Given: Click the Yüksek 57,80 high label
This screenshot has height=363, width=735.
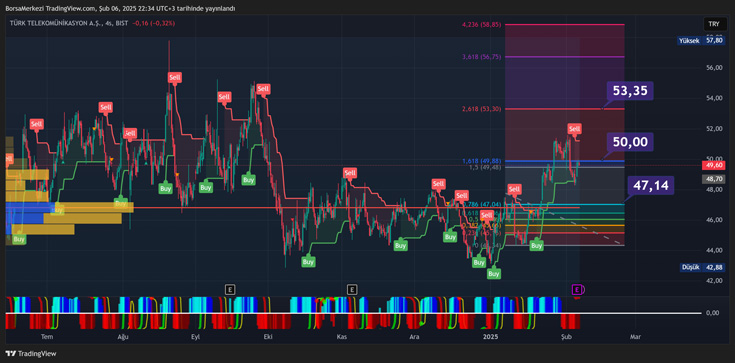Looking at the screenshot, I should pyautogui.click(x=701, y=41).
